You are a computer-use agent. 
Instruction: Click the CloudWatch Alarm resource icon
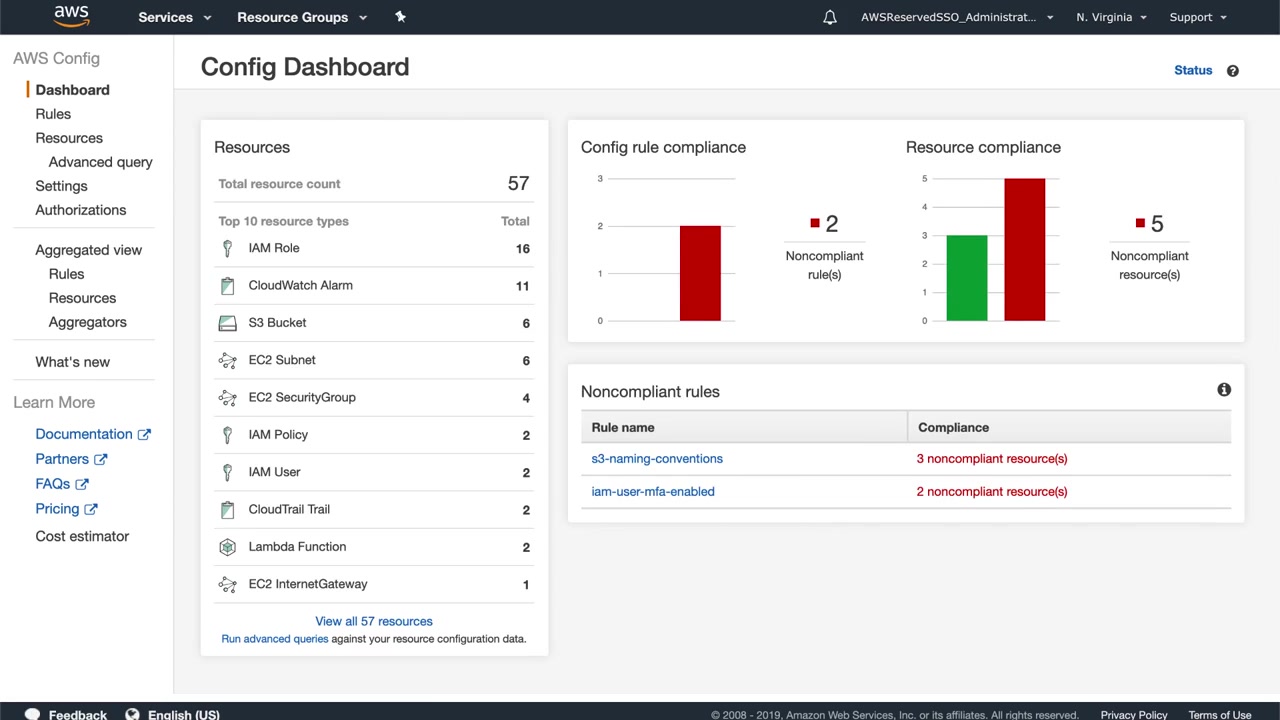pos(228,286)
